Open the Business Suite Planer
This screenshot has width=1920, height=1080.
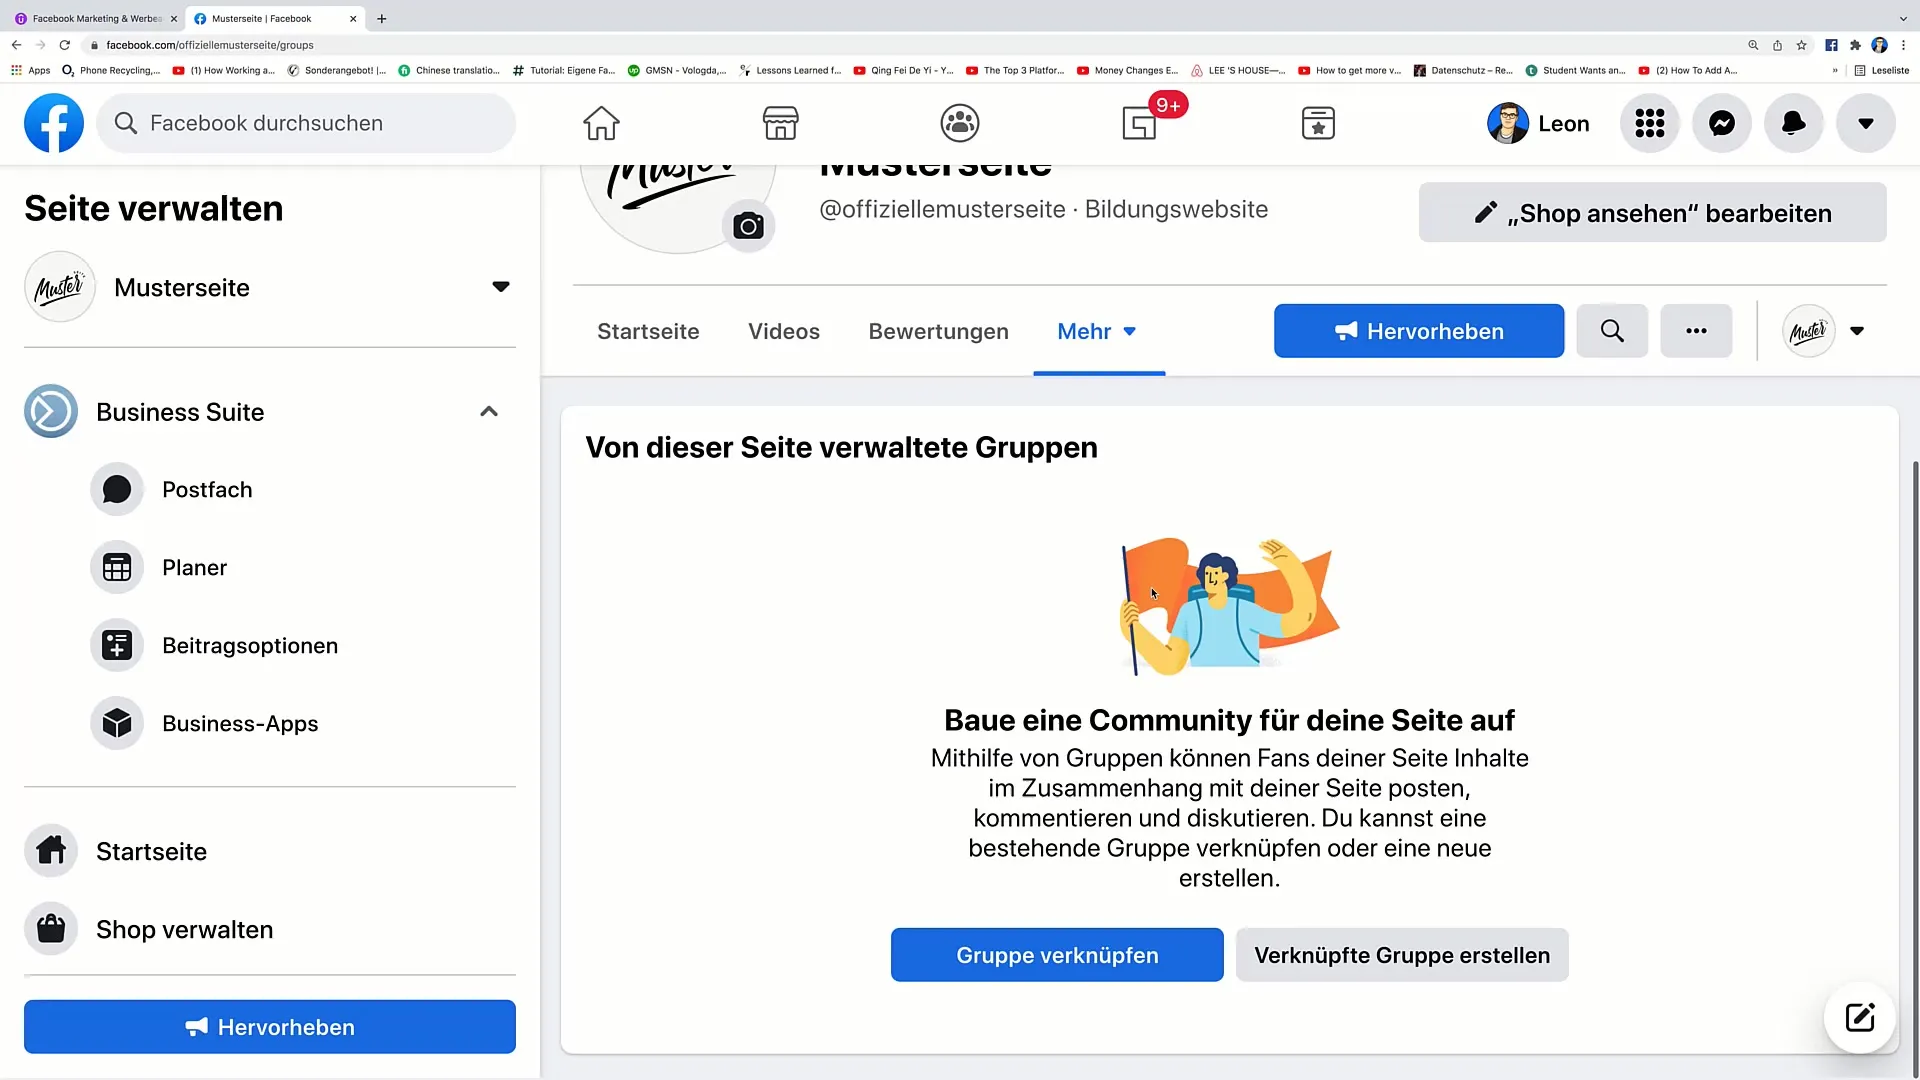(x=194, y=566)
